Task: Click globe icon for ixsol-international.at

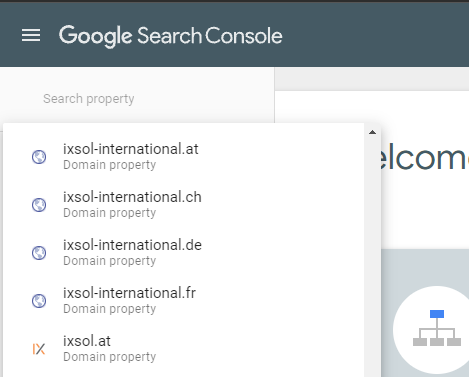Action: pos(39,157)
